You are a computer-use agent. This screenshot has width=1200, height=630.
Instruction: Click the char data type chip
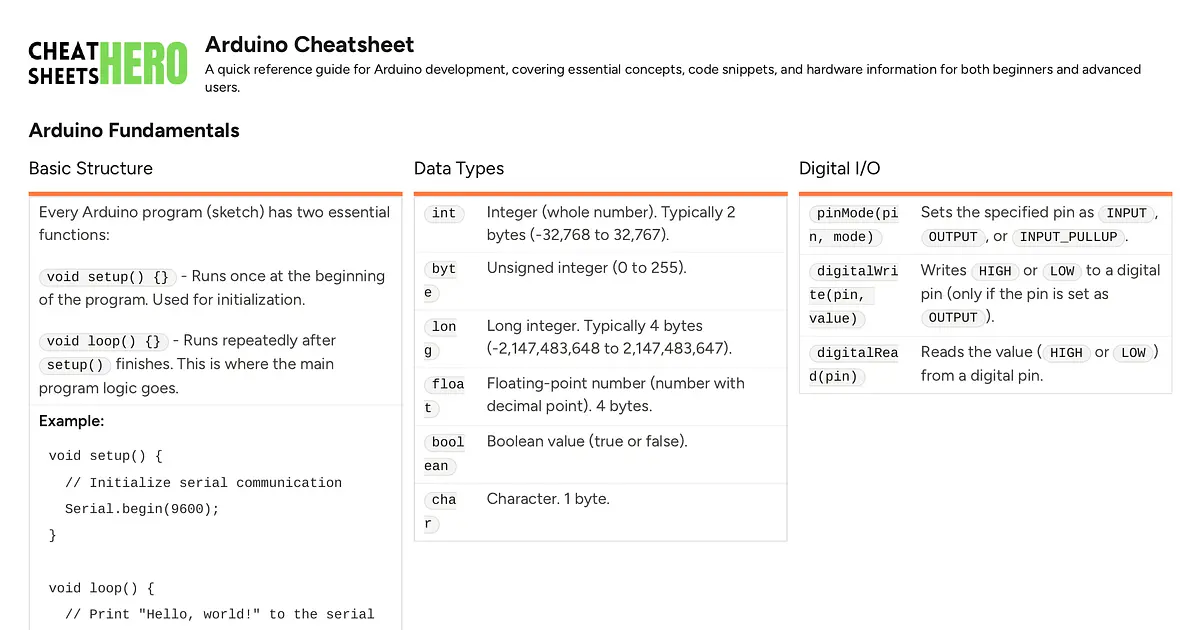(444, 510)
